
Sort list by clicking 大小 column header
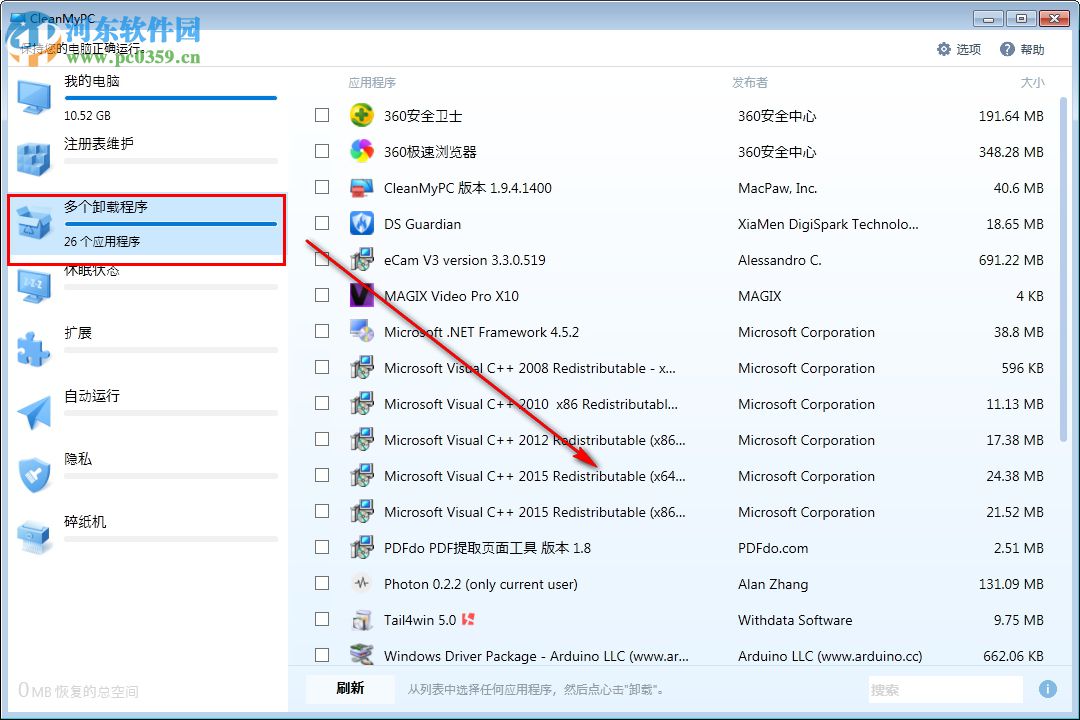click(1032, 82)
